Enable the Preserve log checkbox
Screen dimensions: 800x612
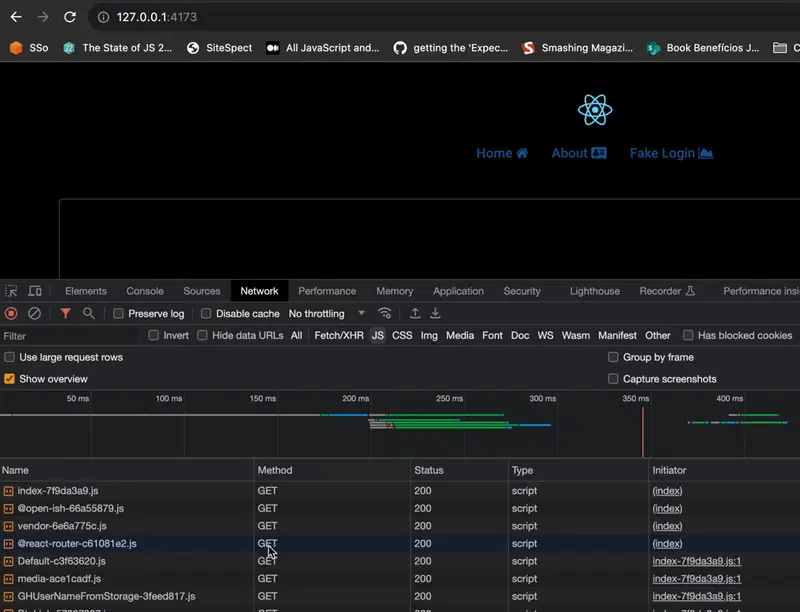118,314
